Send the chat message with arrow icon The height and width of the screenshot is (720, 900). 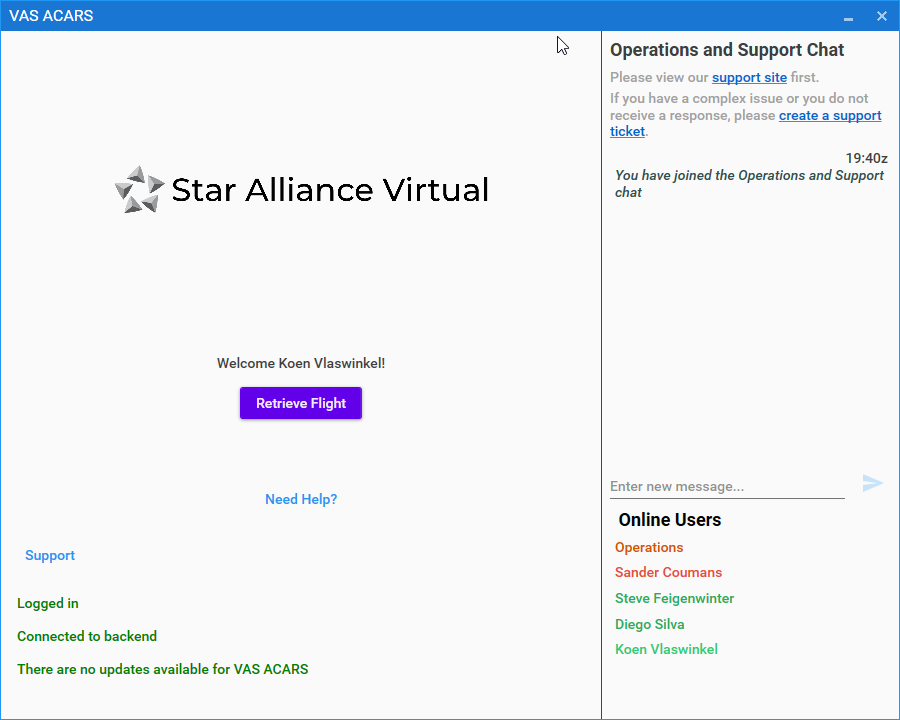tap(872, 483)
